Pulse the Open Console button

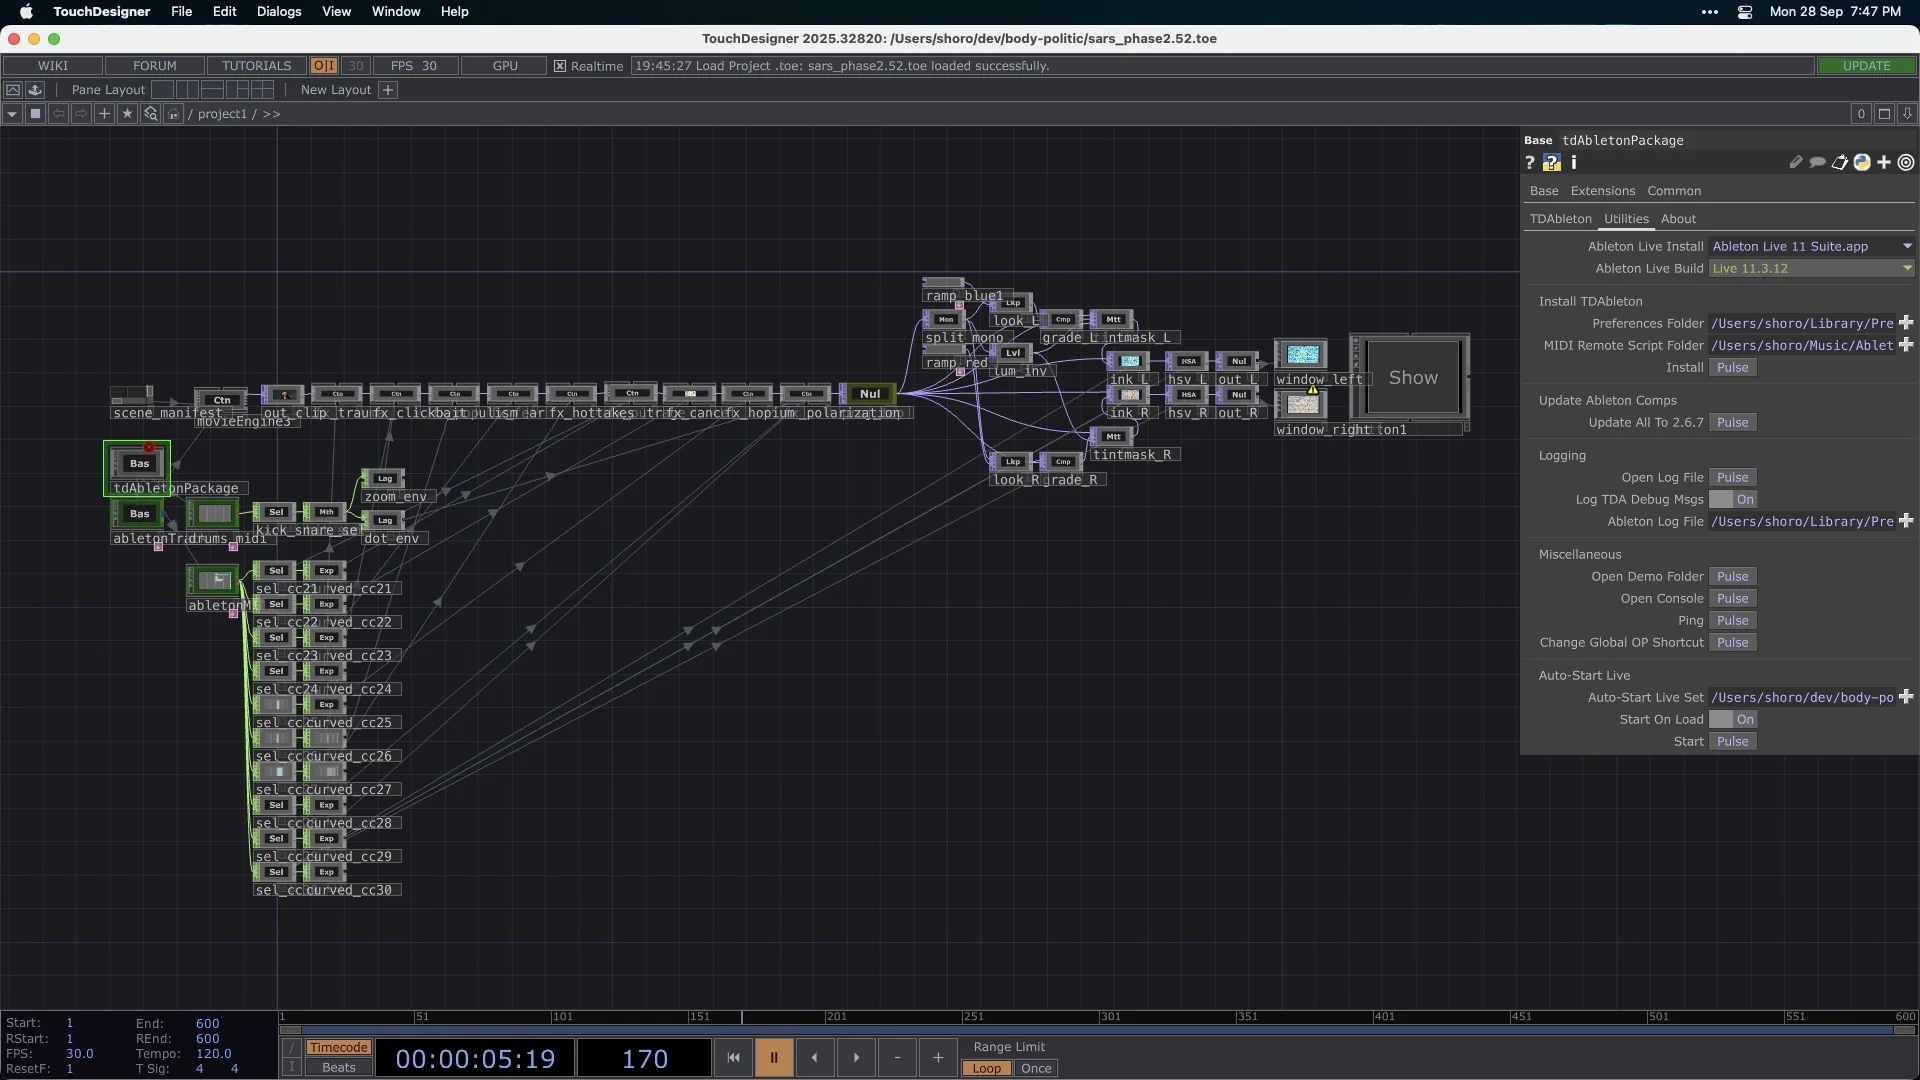1733,598
